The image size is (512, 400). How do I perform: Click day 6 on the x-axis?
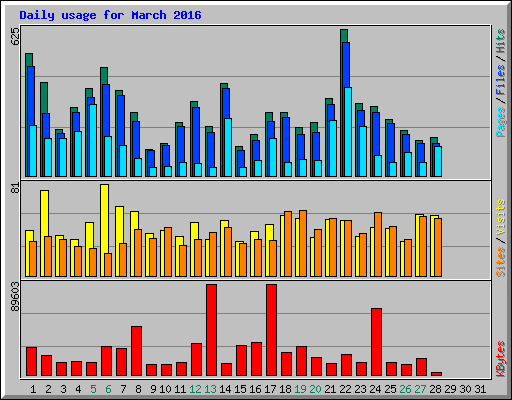[x=108, y=389]
